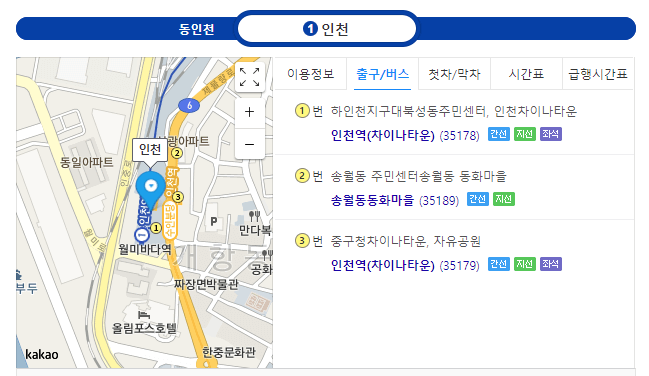The height and width of the screenshot is (376, 649).
Task: Click 짜장면박물관 label on the map
Action: point(206,284)
